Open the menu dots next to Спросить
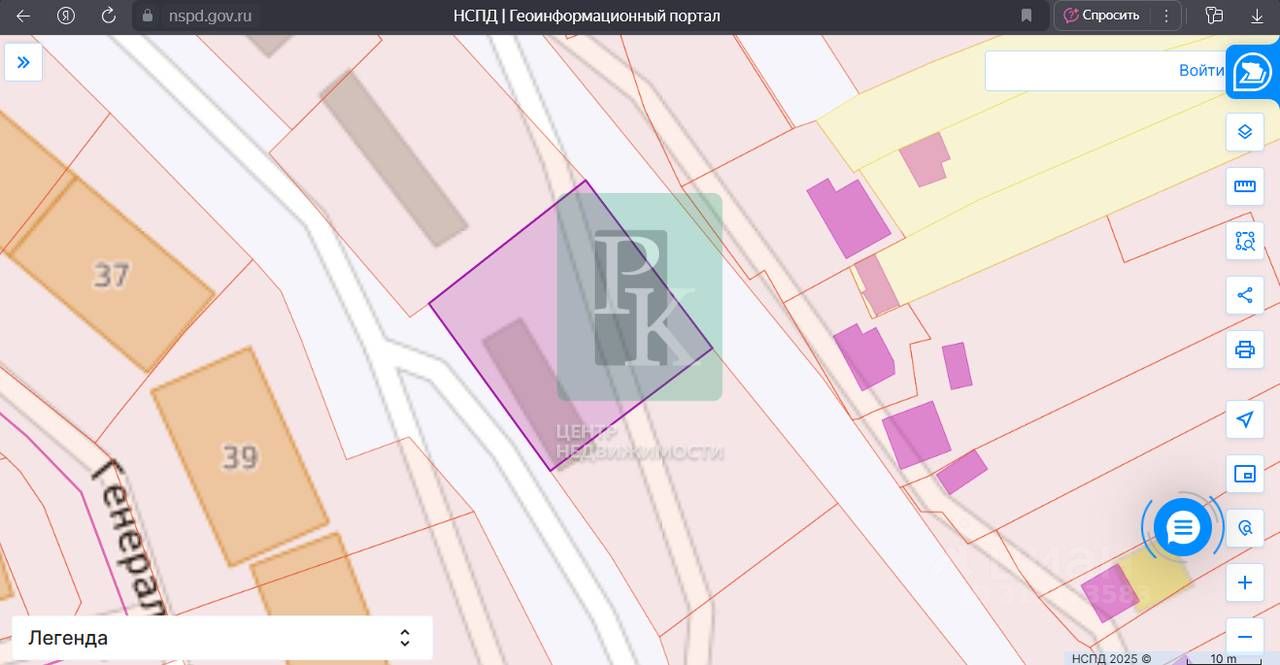 click(x=1166, y=15)
